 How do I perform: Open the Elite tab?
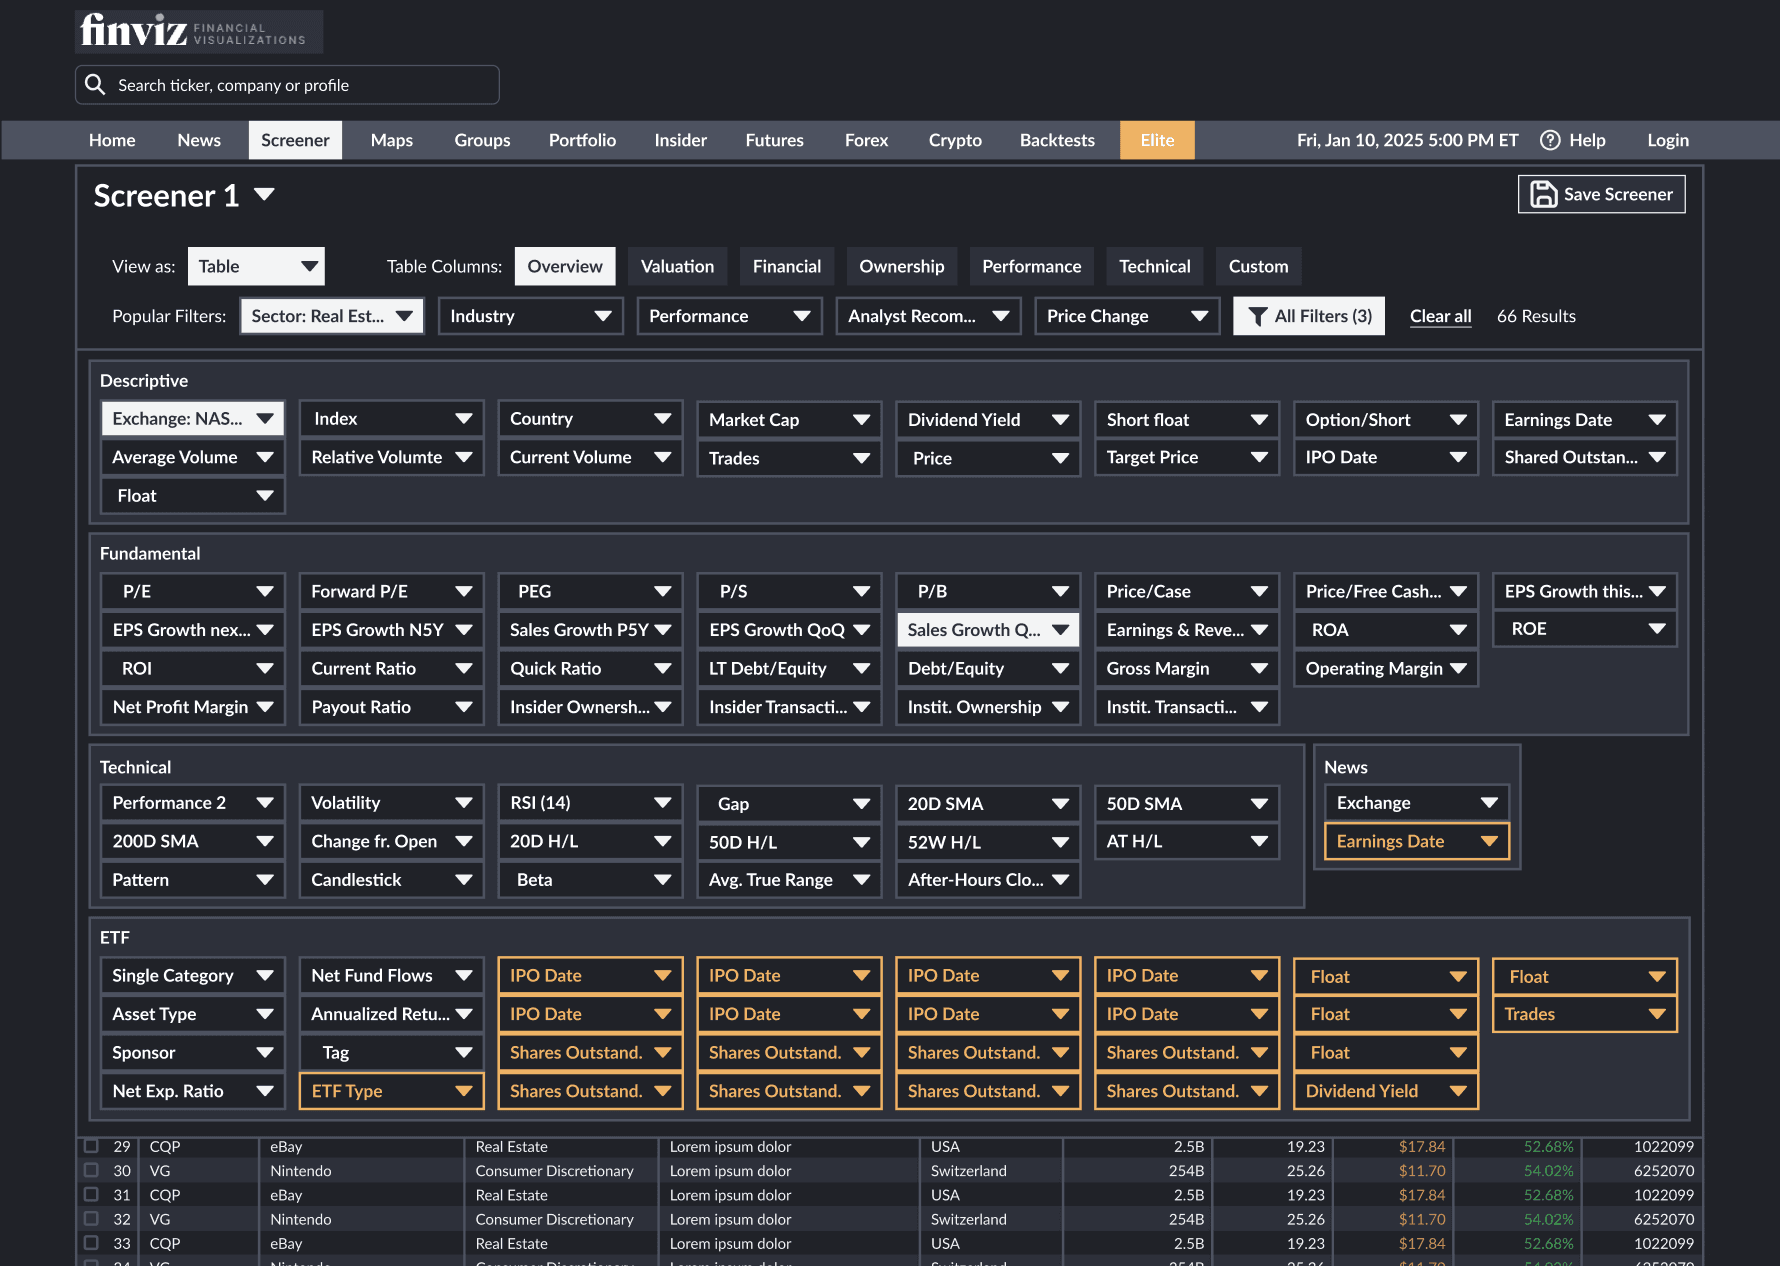pyautogui.click(x=1157, y=140)
